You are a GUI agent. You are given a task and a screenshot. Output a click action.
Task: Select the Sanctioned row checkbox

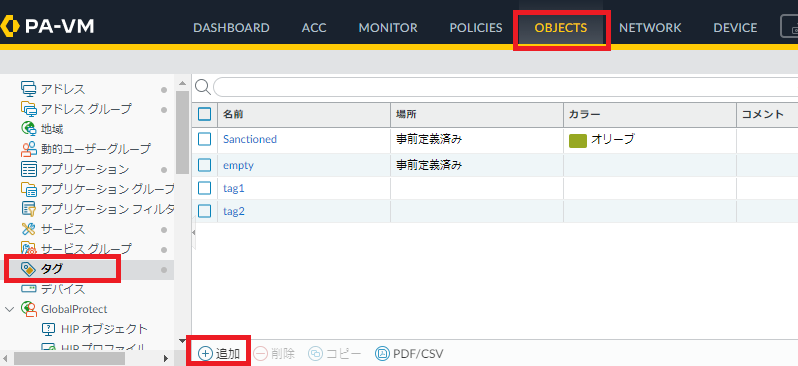pyautogui.click(x=204, y=139)
